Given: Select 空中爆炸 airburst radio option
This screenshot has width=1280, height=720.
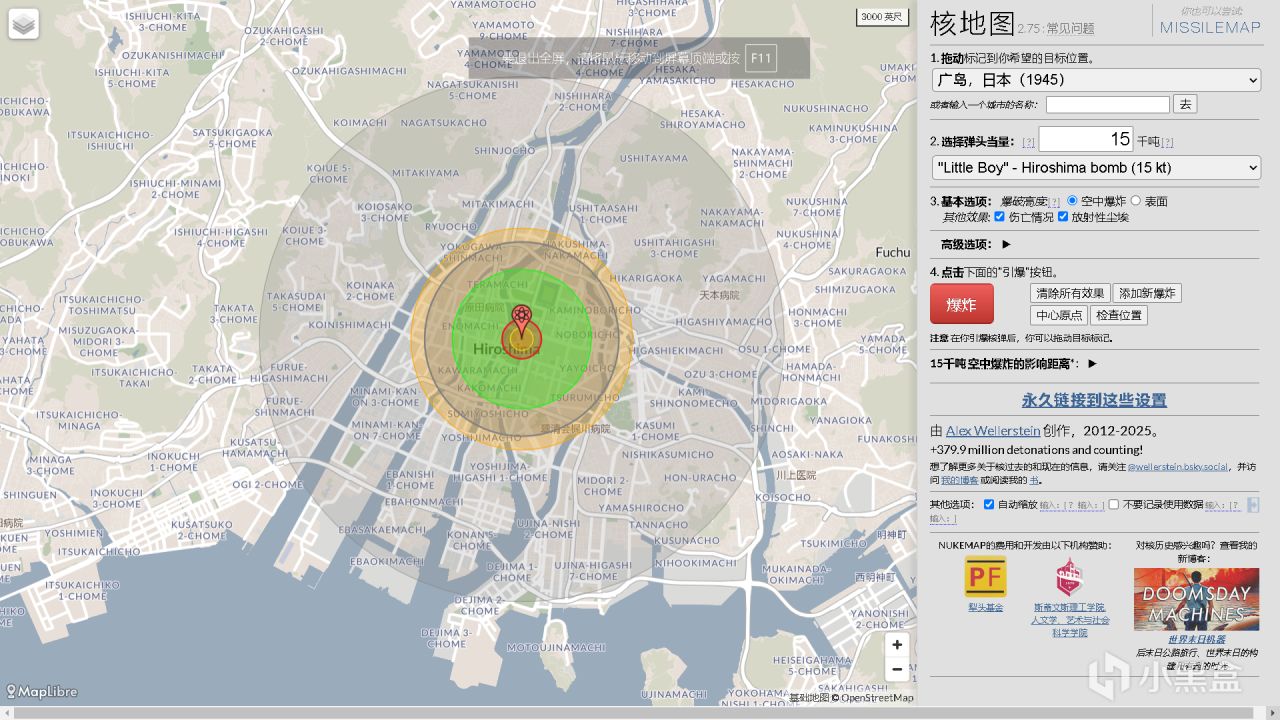Looking at the screenshot, I should pos(1072,200).
